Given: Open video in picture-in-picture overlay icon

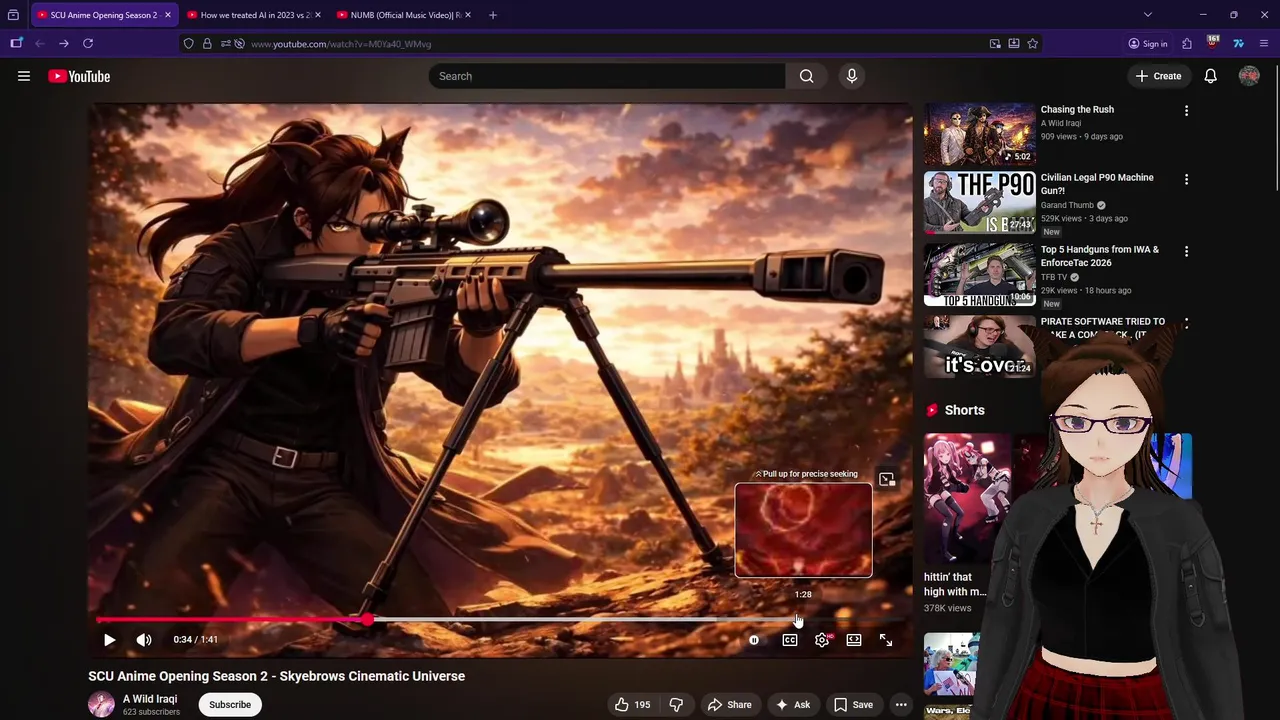Looking at the screenshot, I should [887, 480].
